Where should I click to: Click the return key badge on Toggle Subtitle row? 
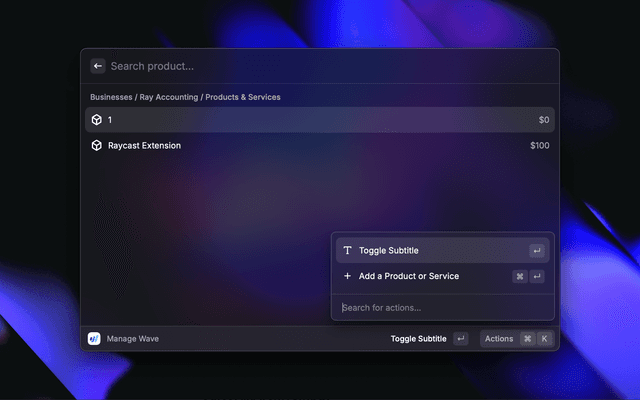537,251
